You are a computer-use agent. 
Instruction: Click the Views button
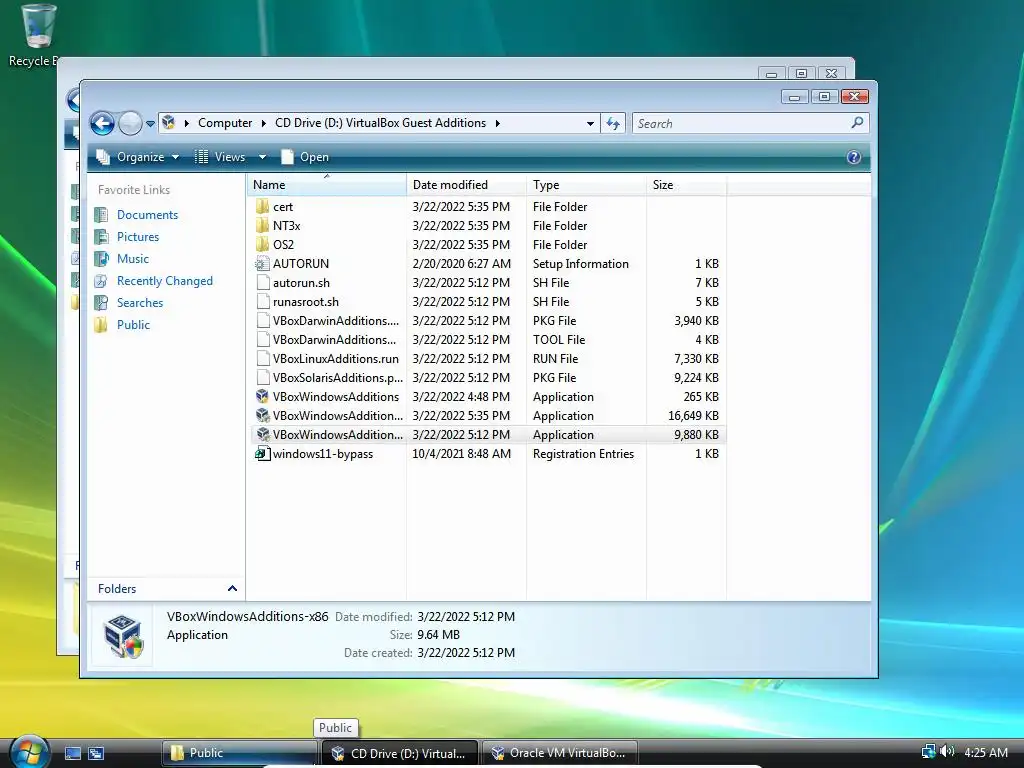click(221, 157)
